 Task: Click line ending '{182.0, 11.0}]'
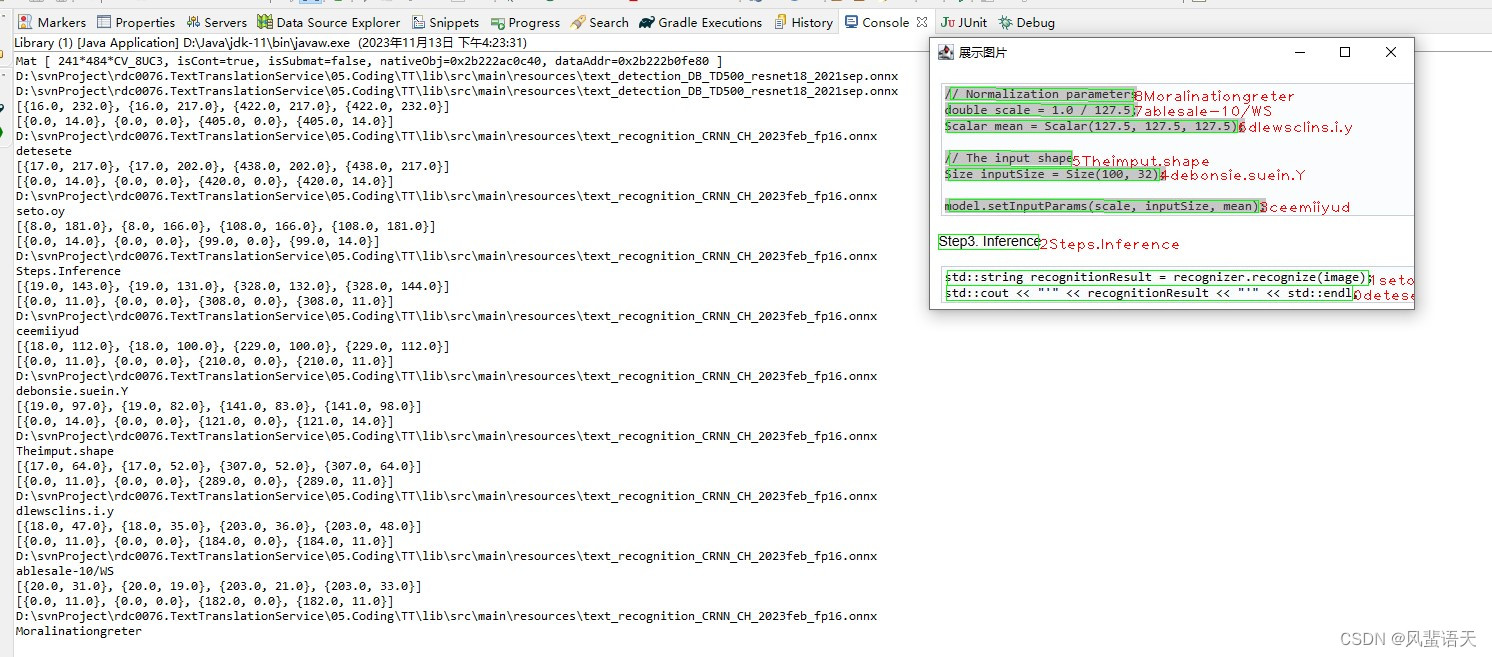pos(205,601)
